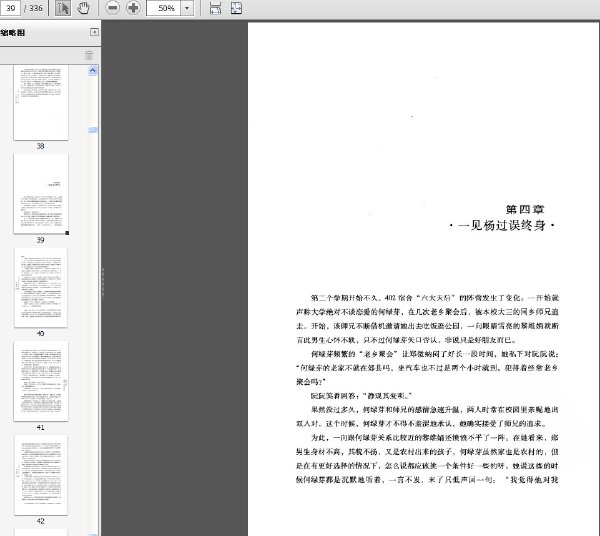Click page label 41 under thumbnail
The image size is (600, 536).
(41, 427)
